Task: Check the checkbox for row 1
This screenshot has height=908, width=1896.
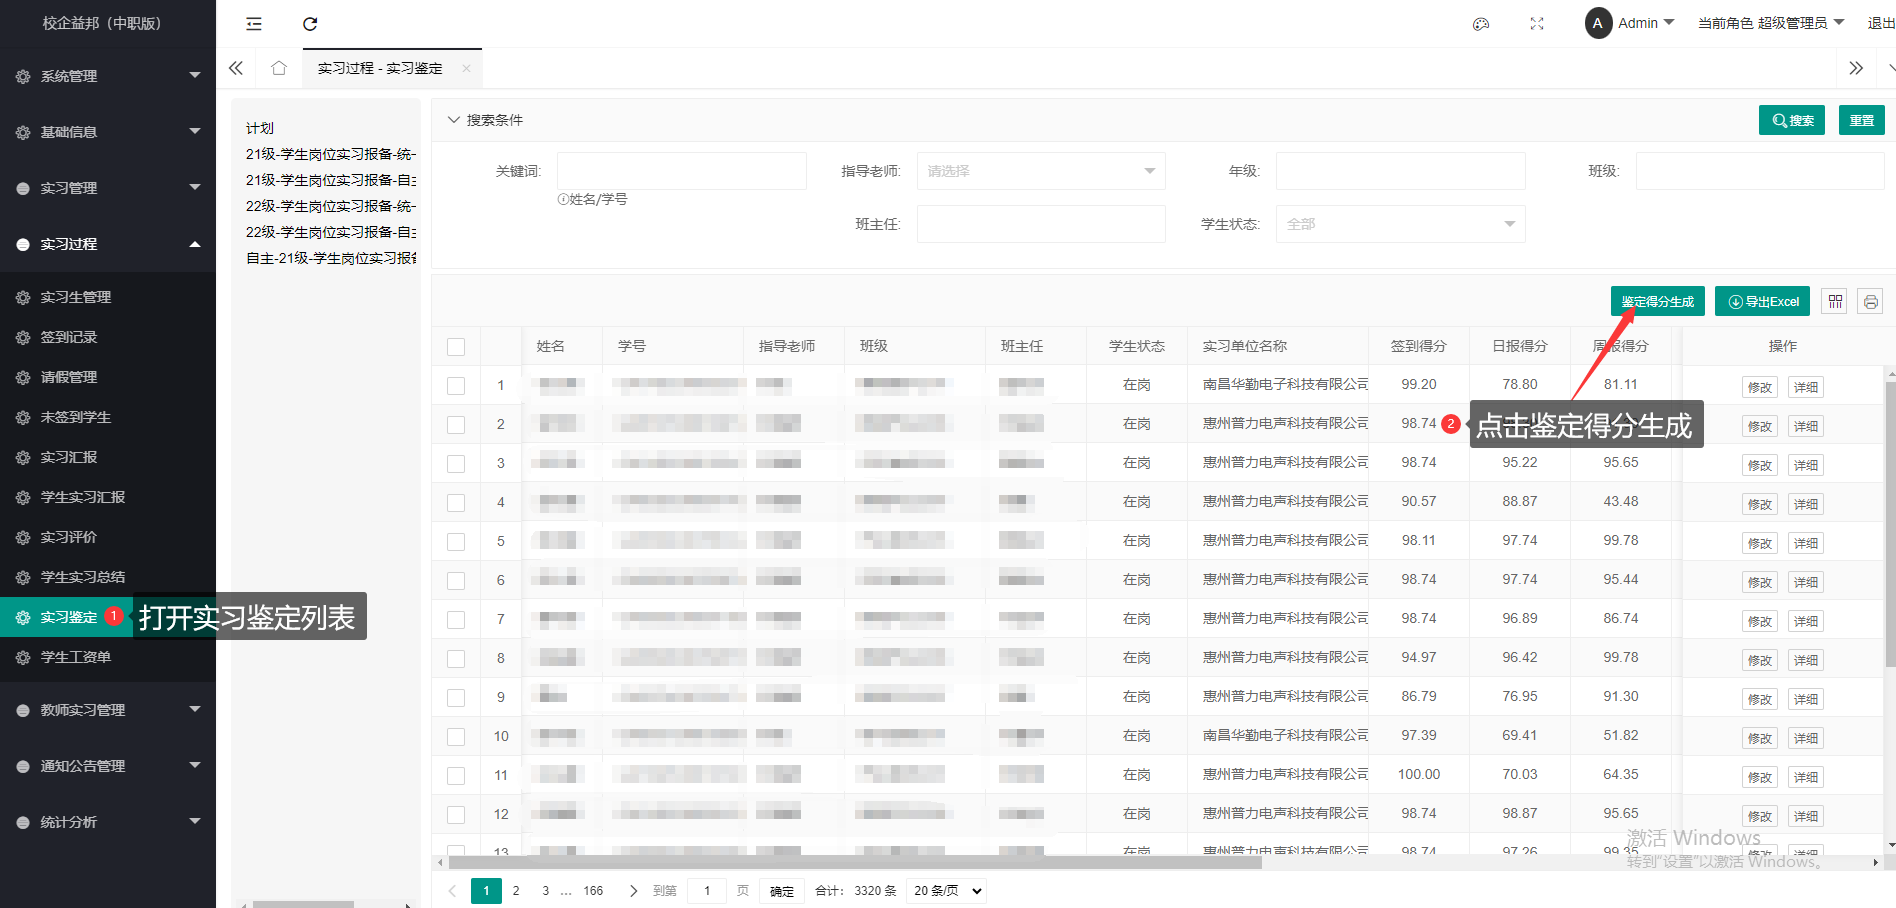Action: [456, 386]
